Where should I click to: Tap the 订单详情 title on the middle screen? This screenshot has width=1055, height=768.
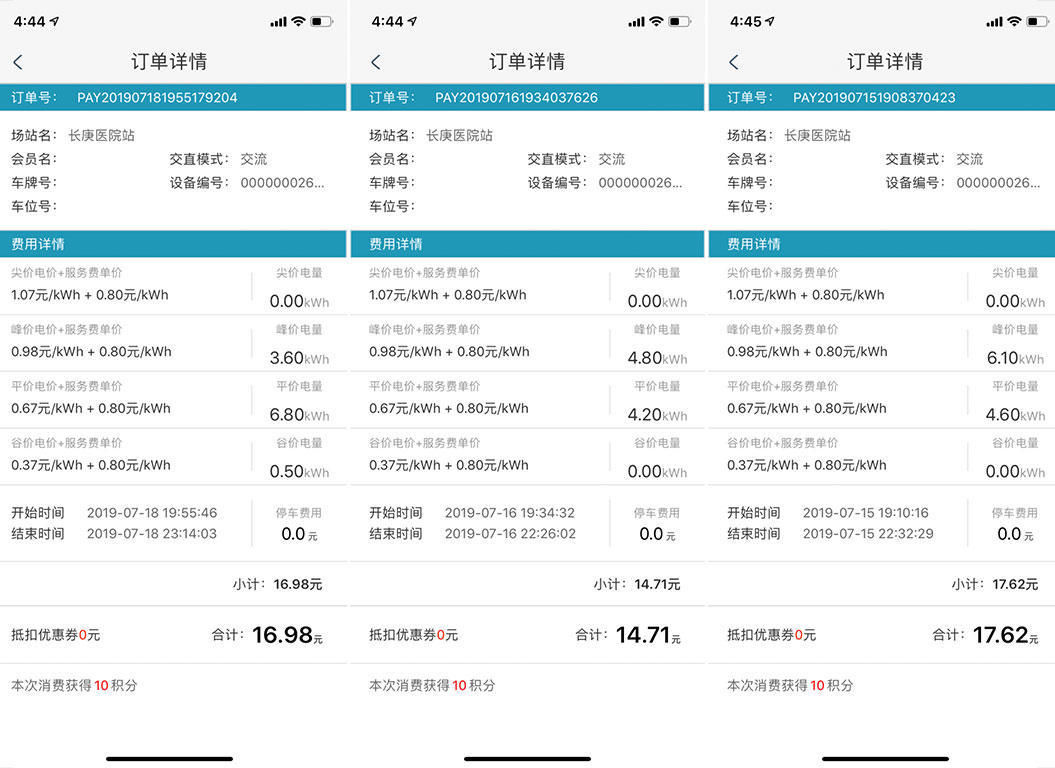pos(527,61)
